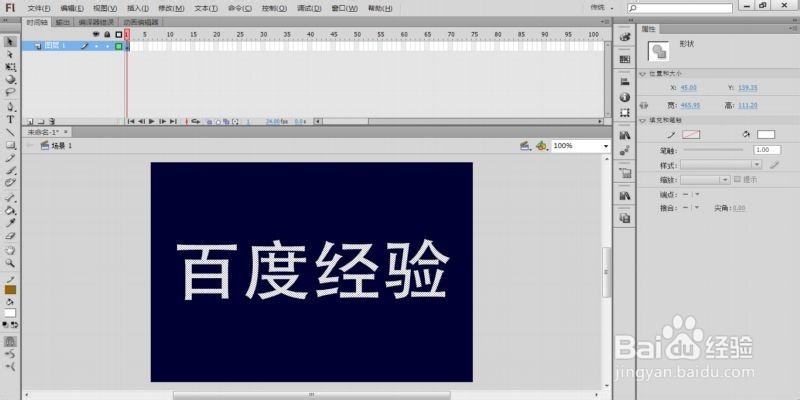Click the New Layer icon
The image size is (800, 400).
(x=30, y=122)
